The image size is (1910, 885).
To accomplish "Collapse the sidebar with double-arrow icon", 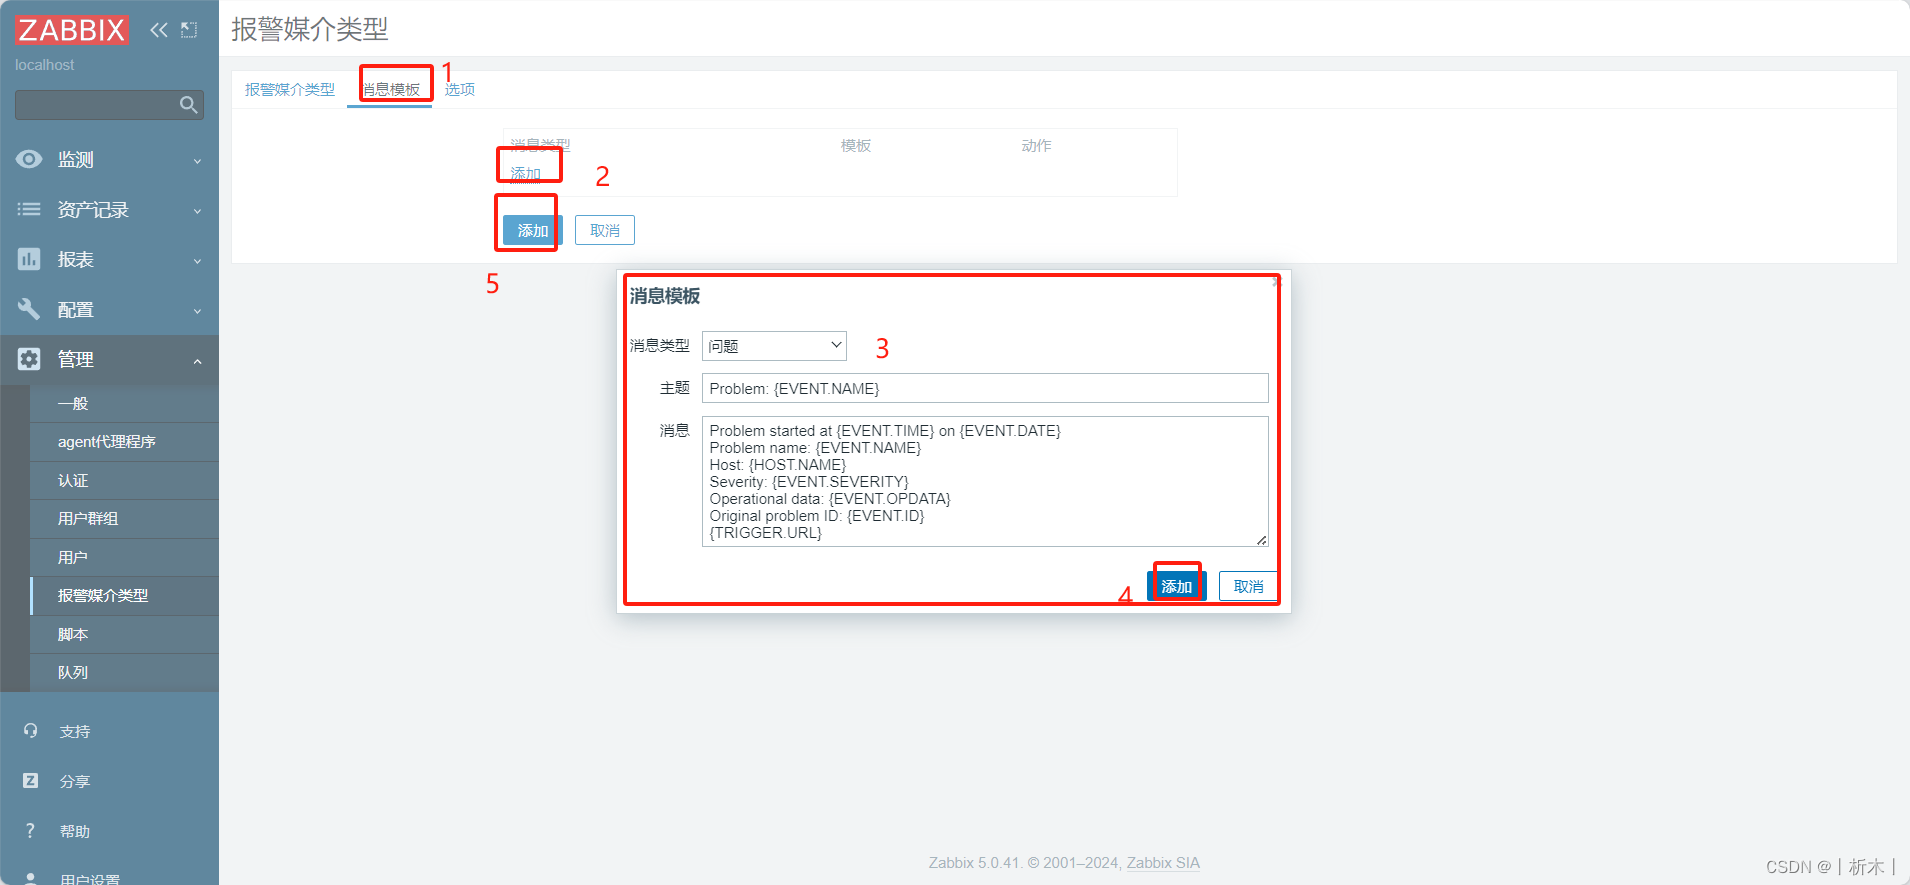I will (x=159, y=30).
